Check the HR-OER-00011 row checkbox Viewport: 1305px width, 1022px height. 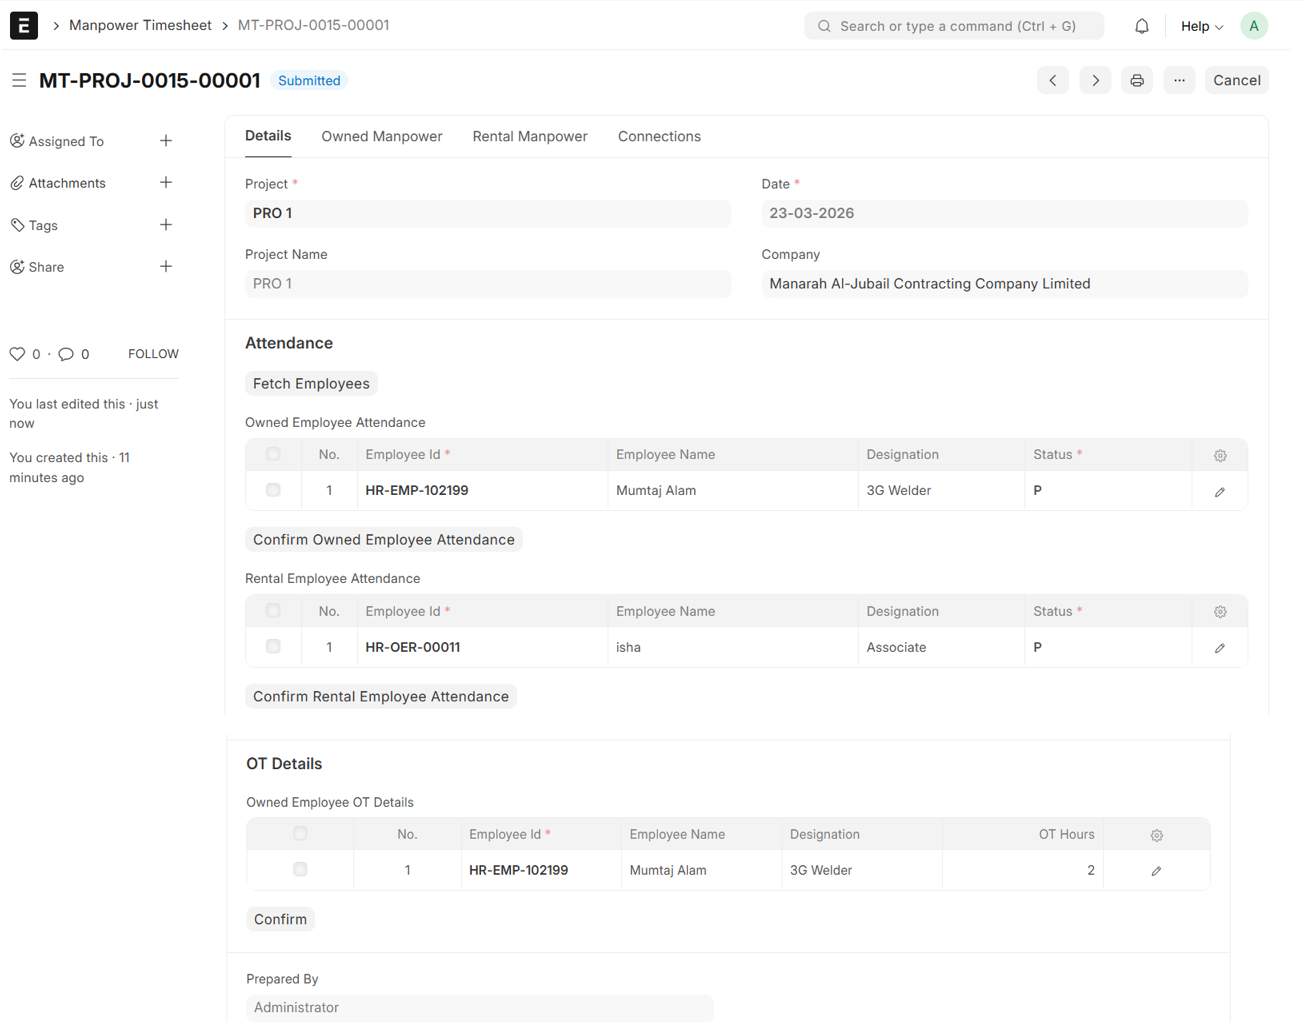pos(273,647)
